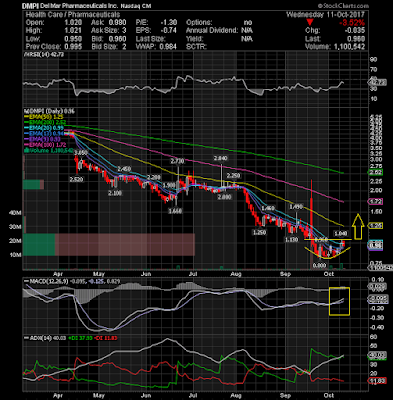Screen dimensions: 393x400
Task: Click the 2.250 price label
Action: tap(234, 176)
